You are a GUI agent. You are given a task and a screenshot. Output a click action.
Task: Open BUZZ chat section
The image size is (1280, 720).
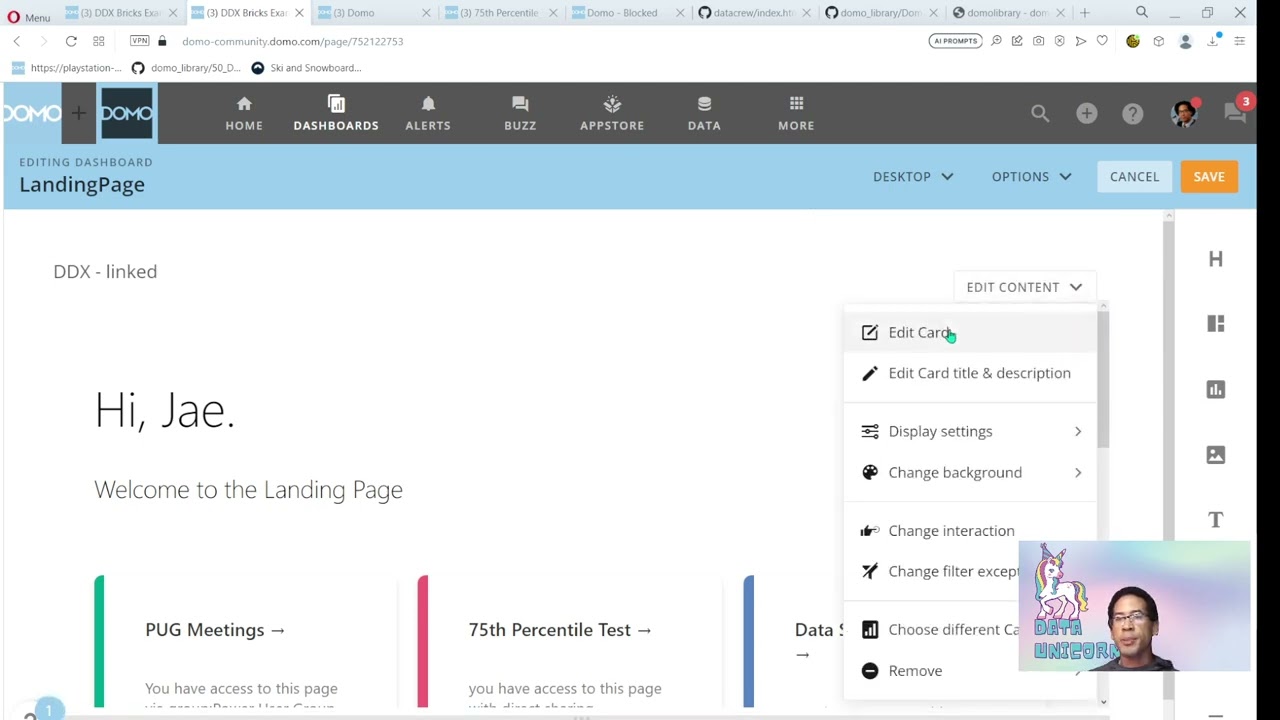pyautogui.click(x=520, y=113)
